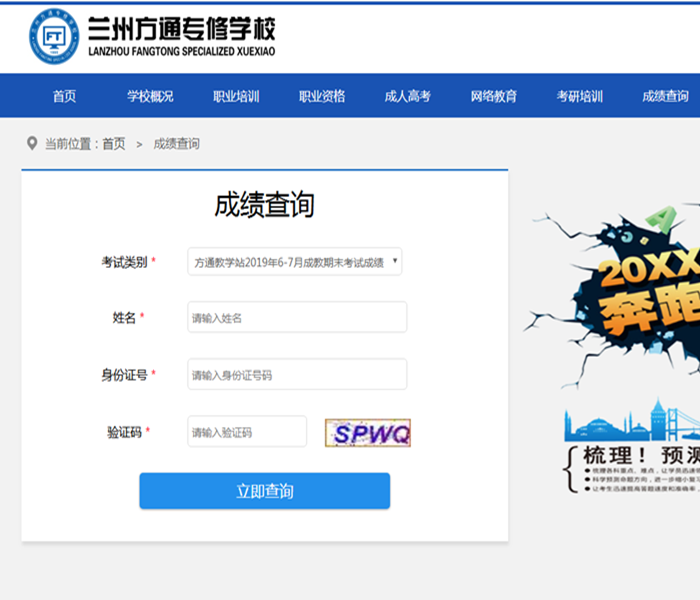Focus the 身份证号 input field
Screen dimensions: 700x600
(x=297, y=375)
